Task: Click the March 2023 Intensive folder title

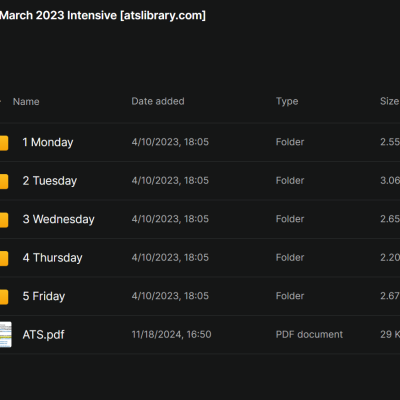Action: click(x=103, y=15)
